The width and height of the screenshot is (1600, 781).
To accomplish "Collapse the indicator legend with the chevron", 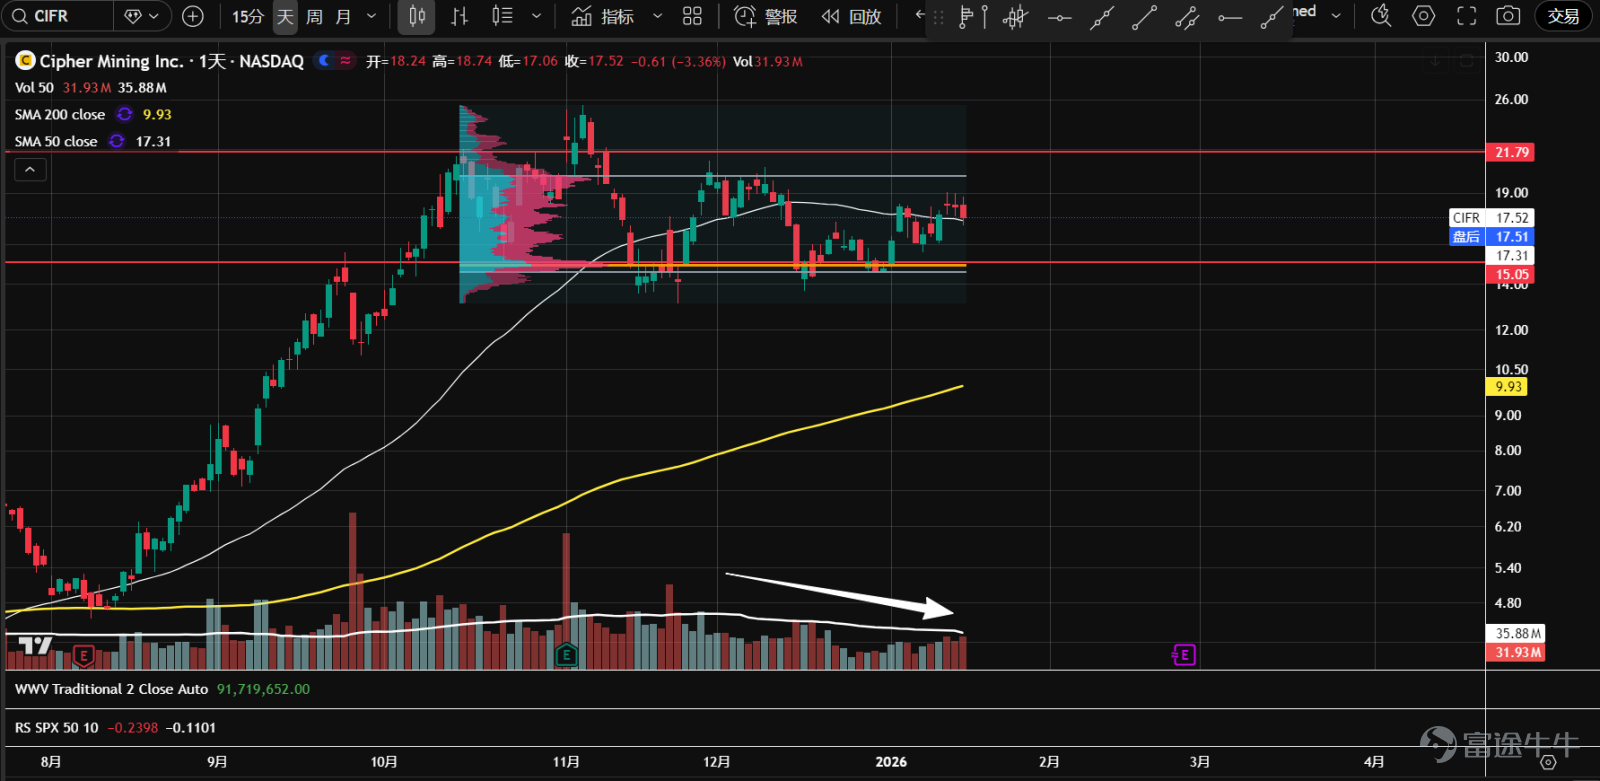I will 30,170.
